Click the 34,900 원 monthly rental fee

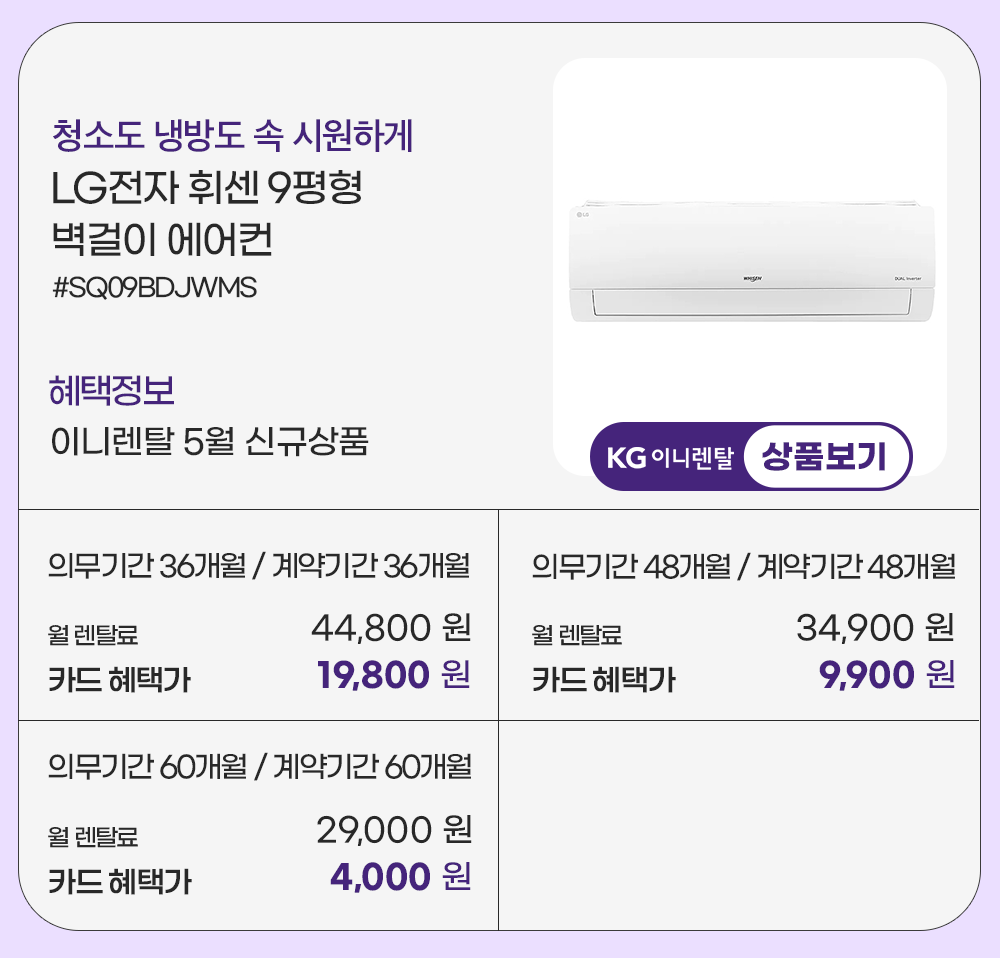click(875, 628)
